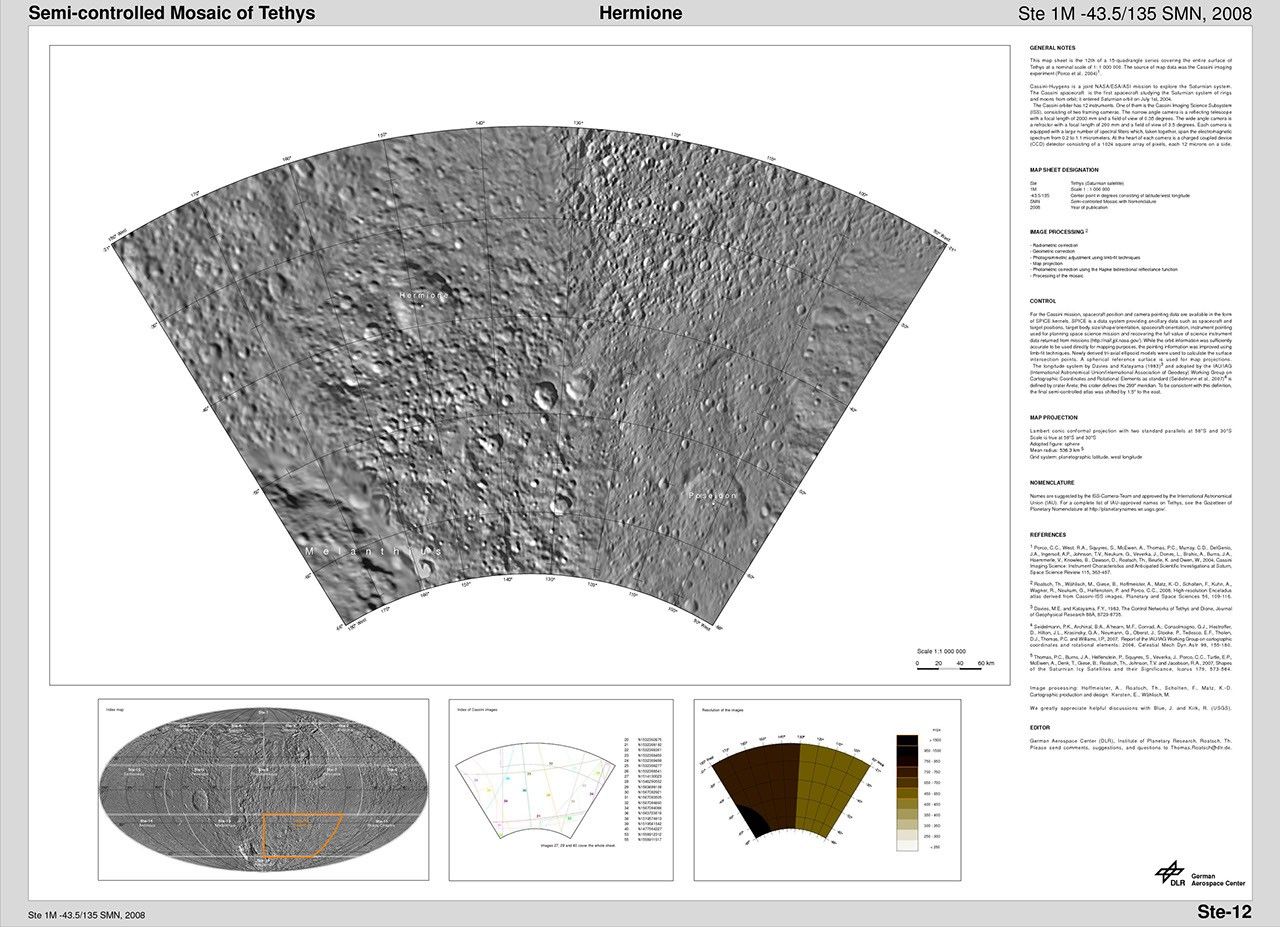
Task: Click the resolution color legend bar
Action: click(909, 792)
